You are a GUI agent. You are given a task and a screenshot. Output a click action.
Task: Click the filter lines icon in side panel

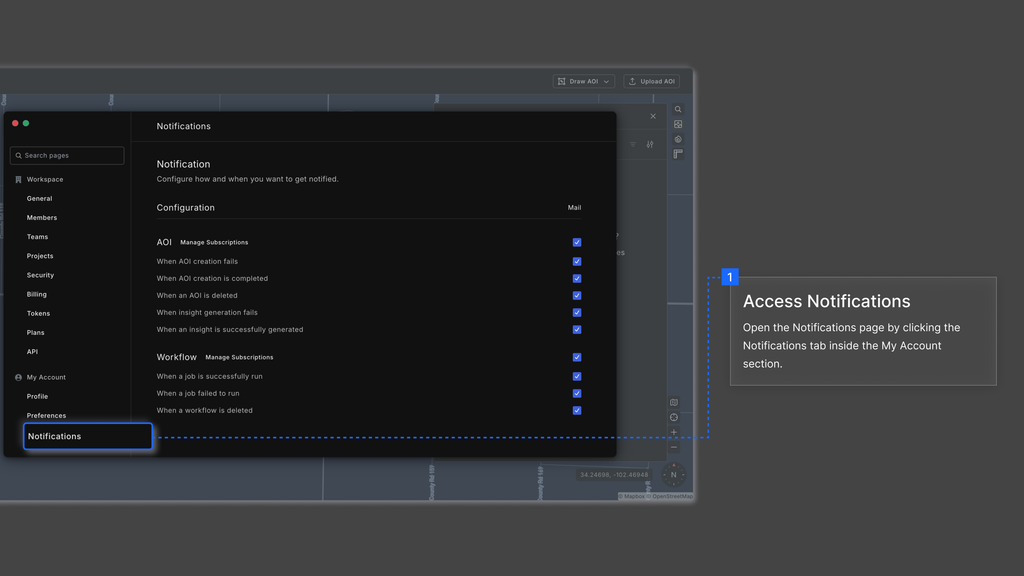[633, 144]
